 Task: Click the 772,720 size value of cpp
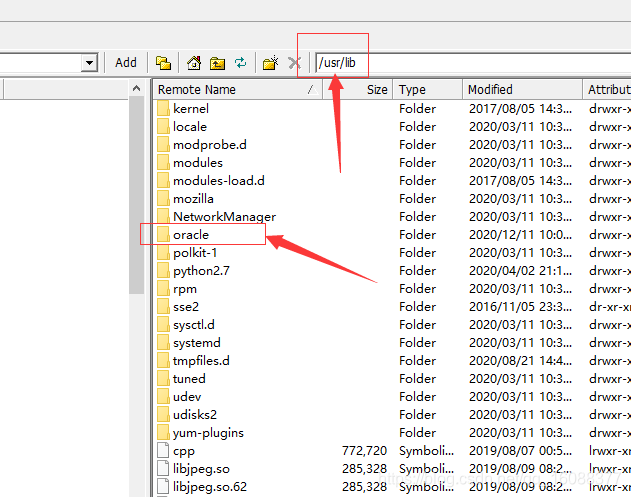pos(364,451)
